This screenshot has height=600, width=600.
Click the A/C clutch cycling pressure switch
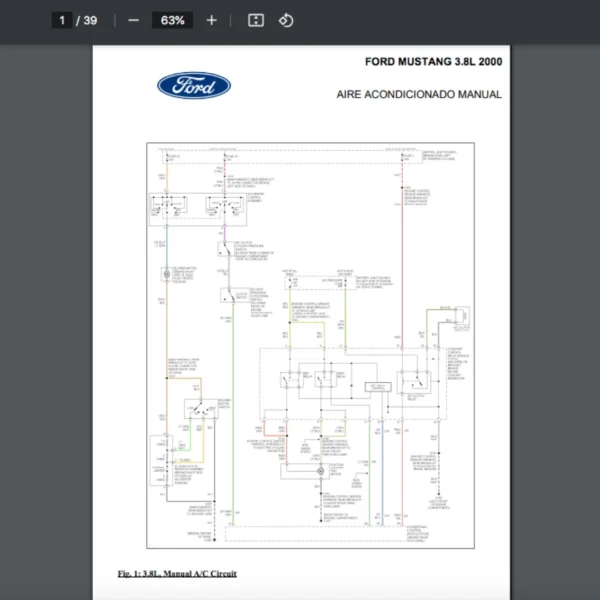point(224,249)
